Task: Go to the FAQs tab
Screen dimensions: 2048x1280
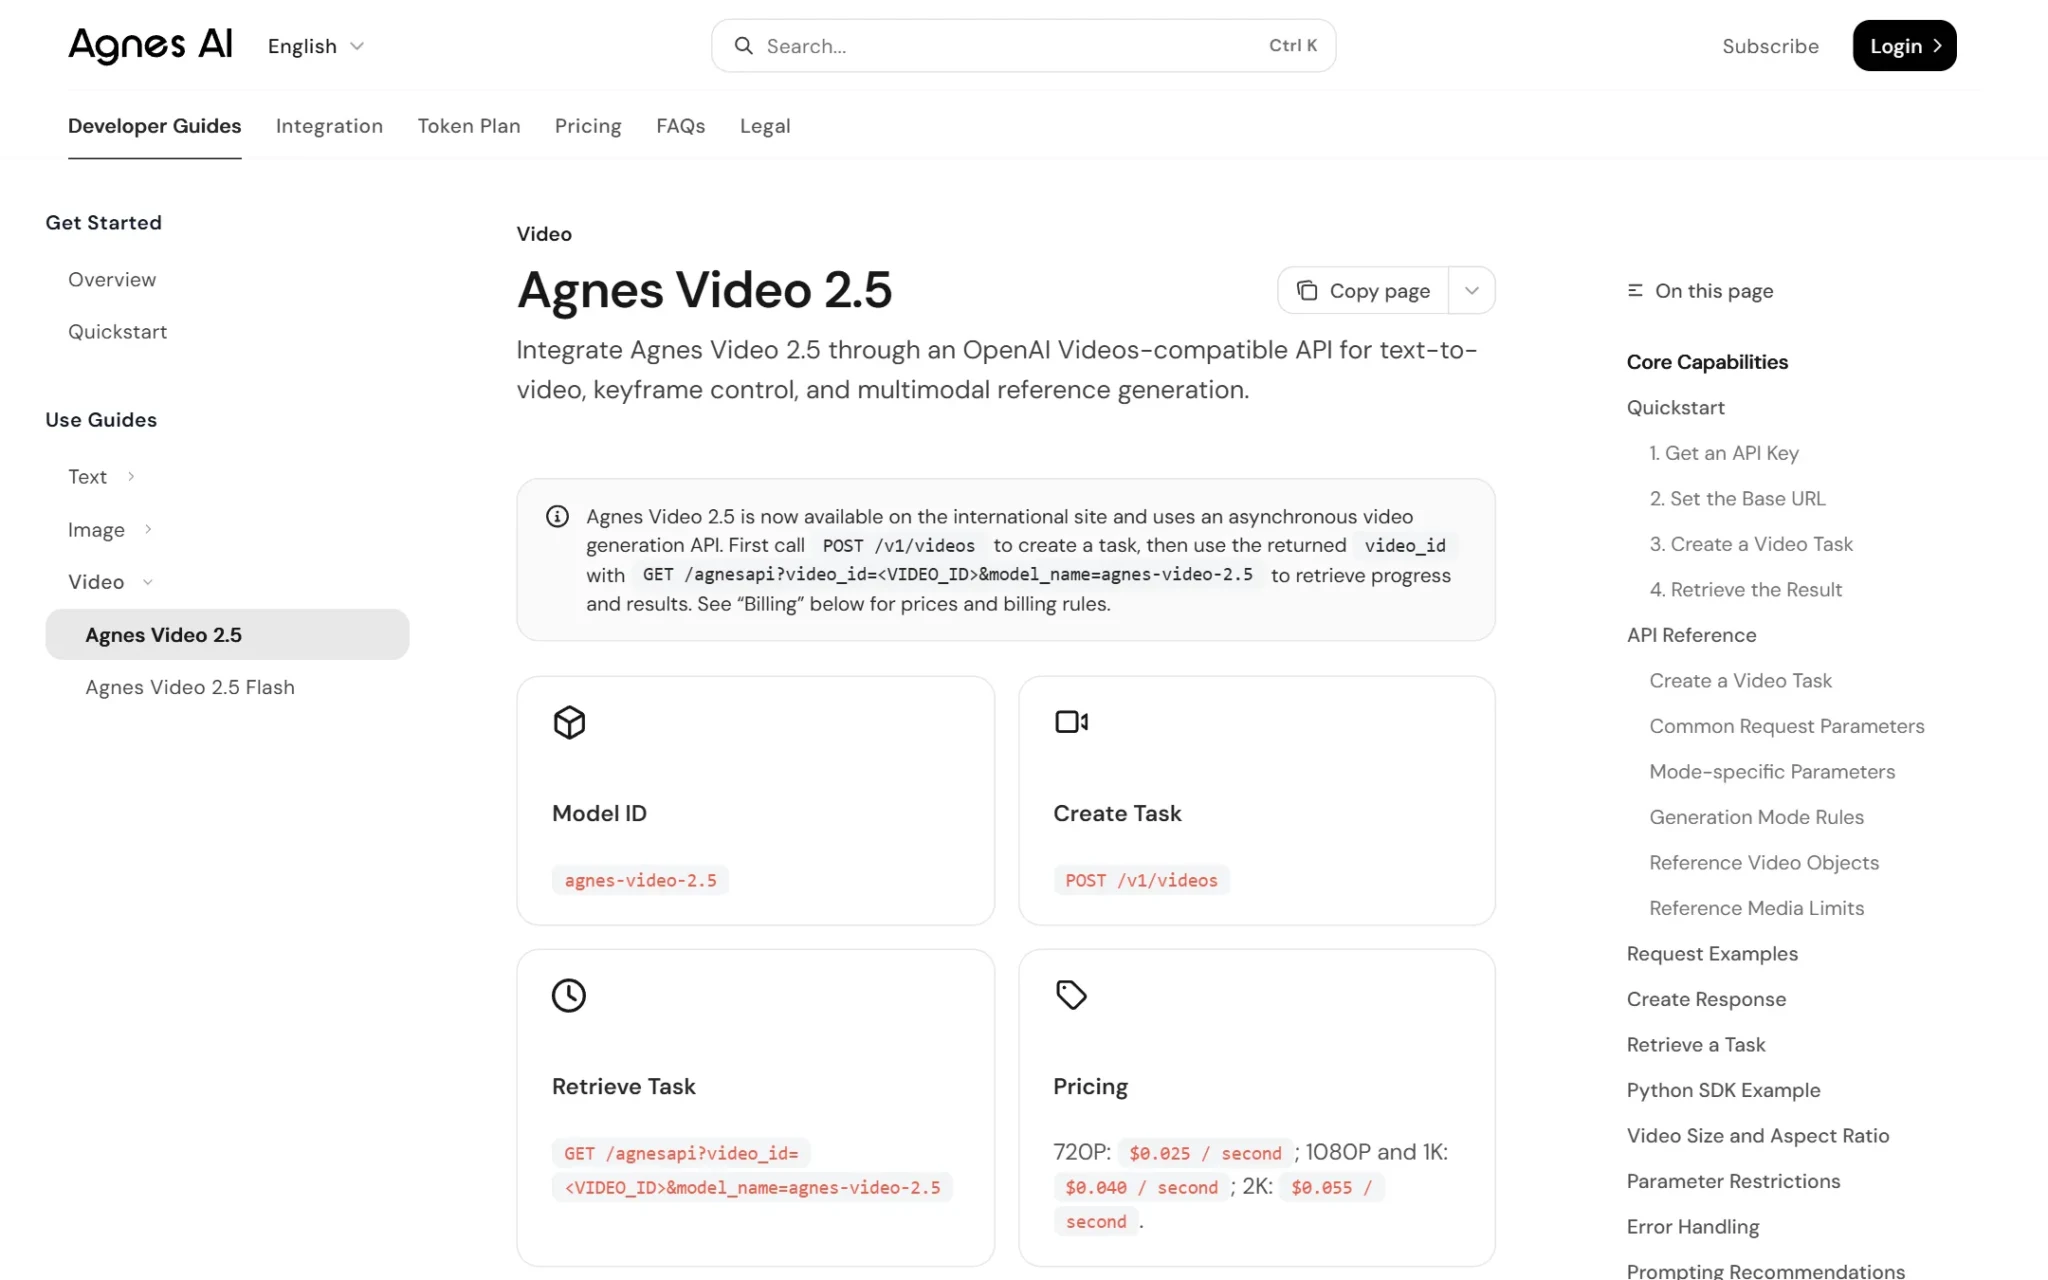Action: pos(681,126)
